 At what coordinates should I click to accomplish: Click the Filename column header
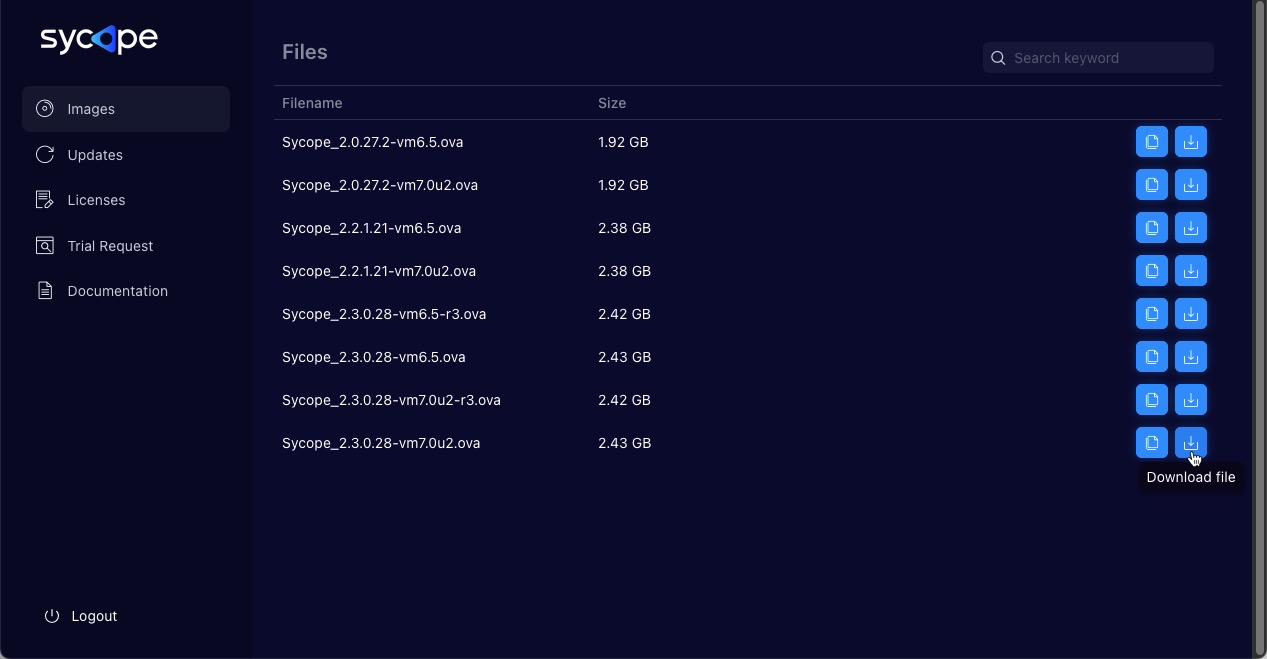[x=312, y=103]
